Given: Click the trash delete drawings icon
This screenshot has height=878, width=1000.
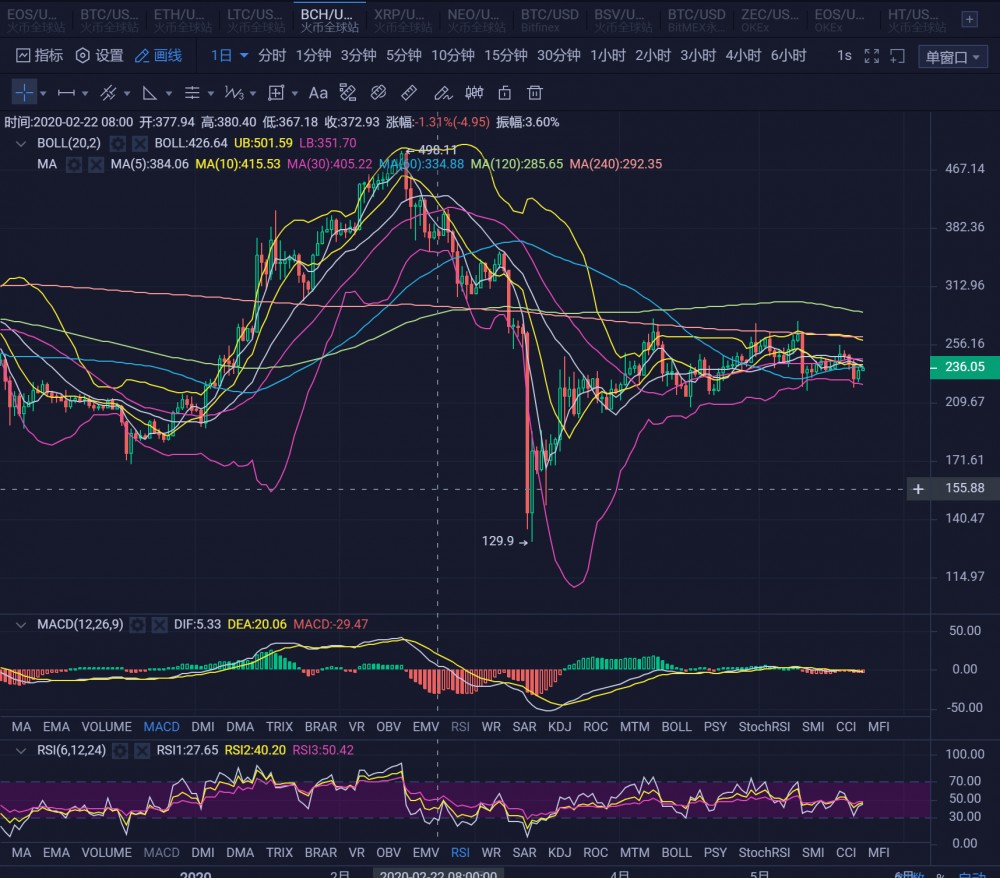Looking at the screenshot, I should (535, 93).
